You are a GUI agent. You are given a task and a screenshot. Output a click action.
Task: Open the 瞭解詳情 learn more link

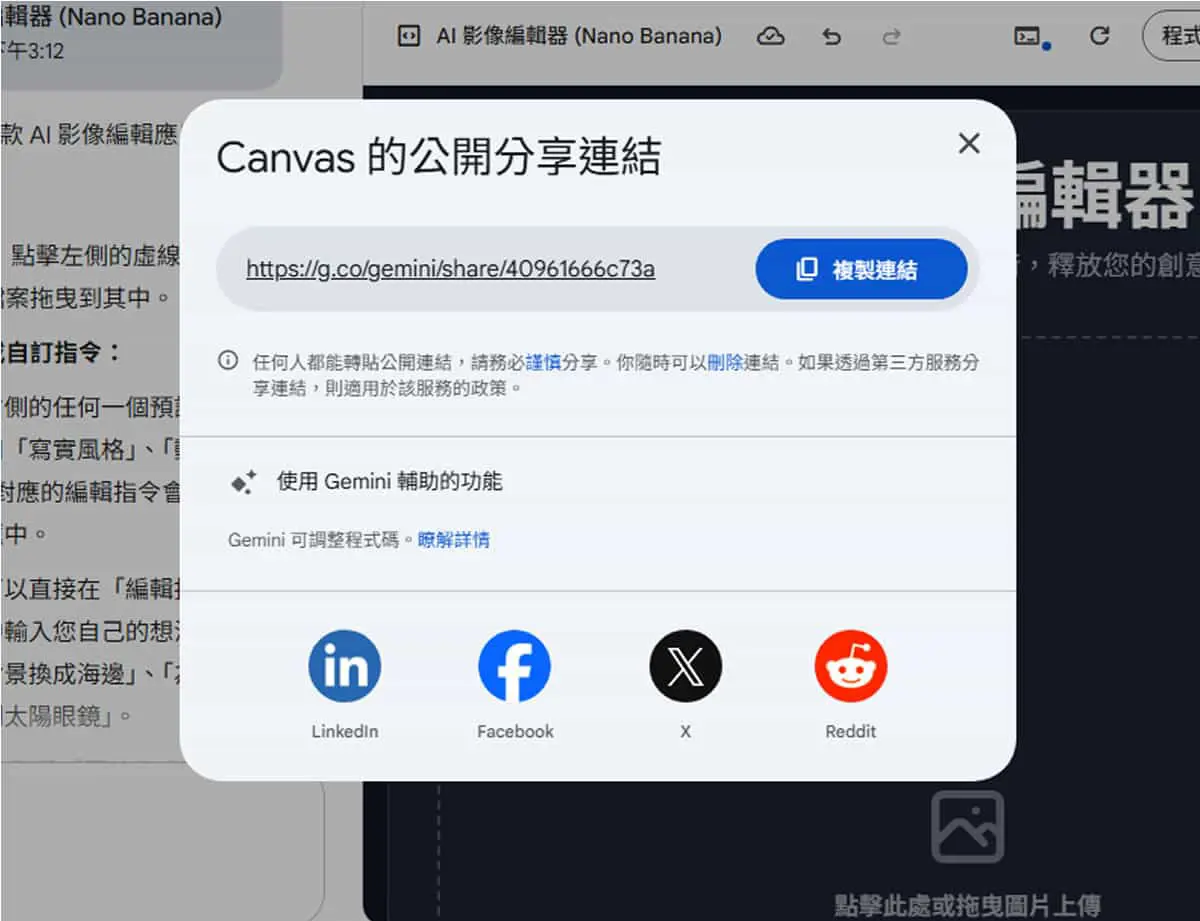453,541
